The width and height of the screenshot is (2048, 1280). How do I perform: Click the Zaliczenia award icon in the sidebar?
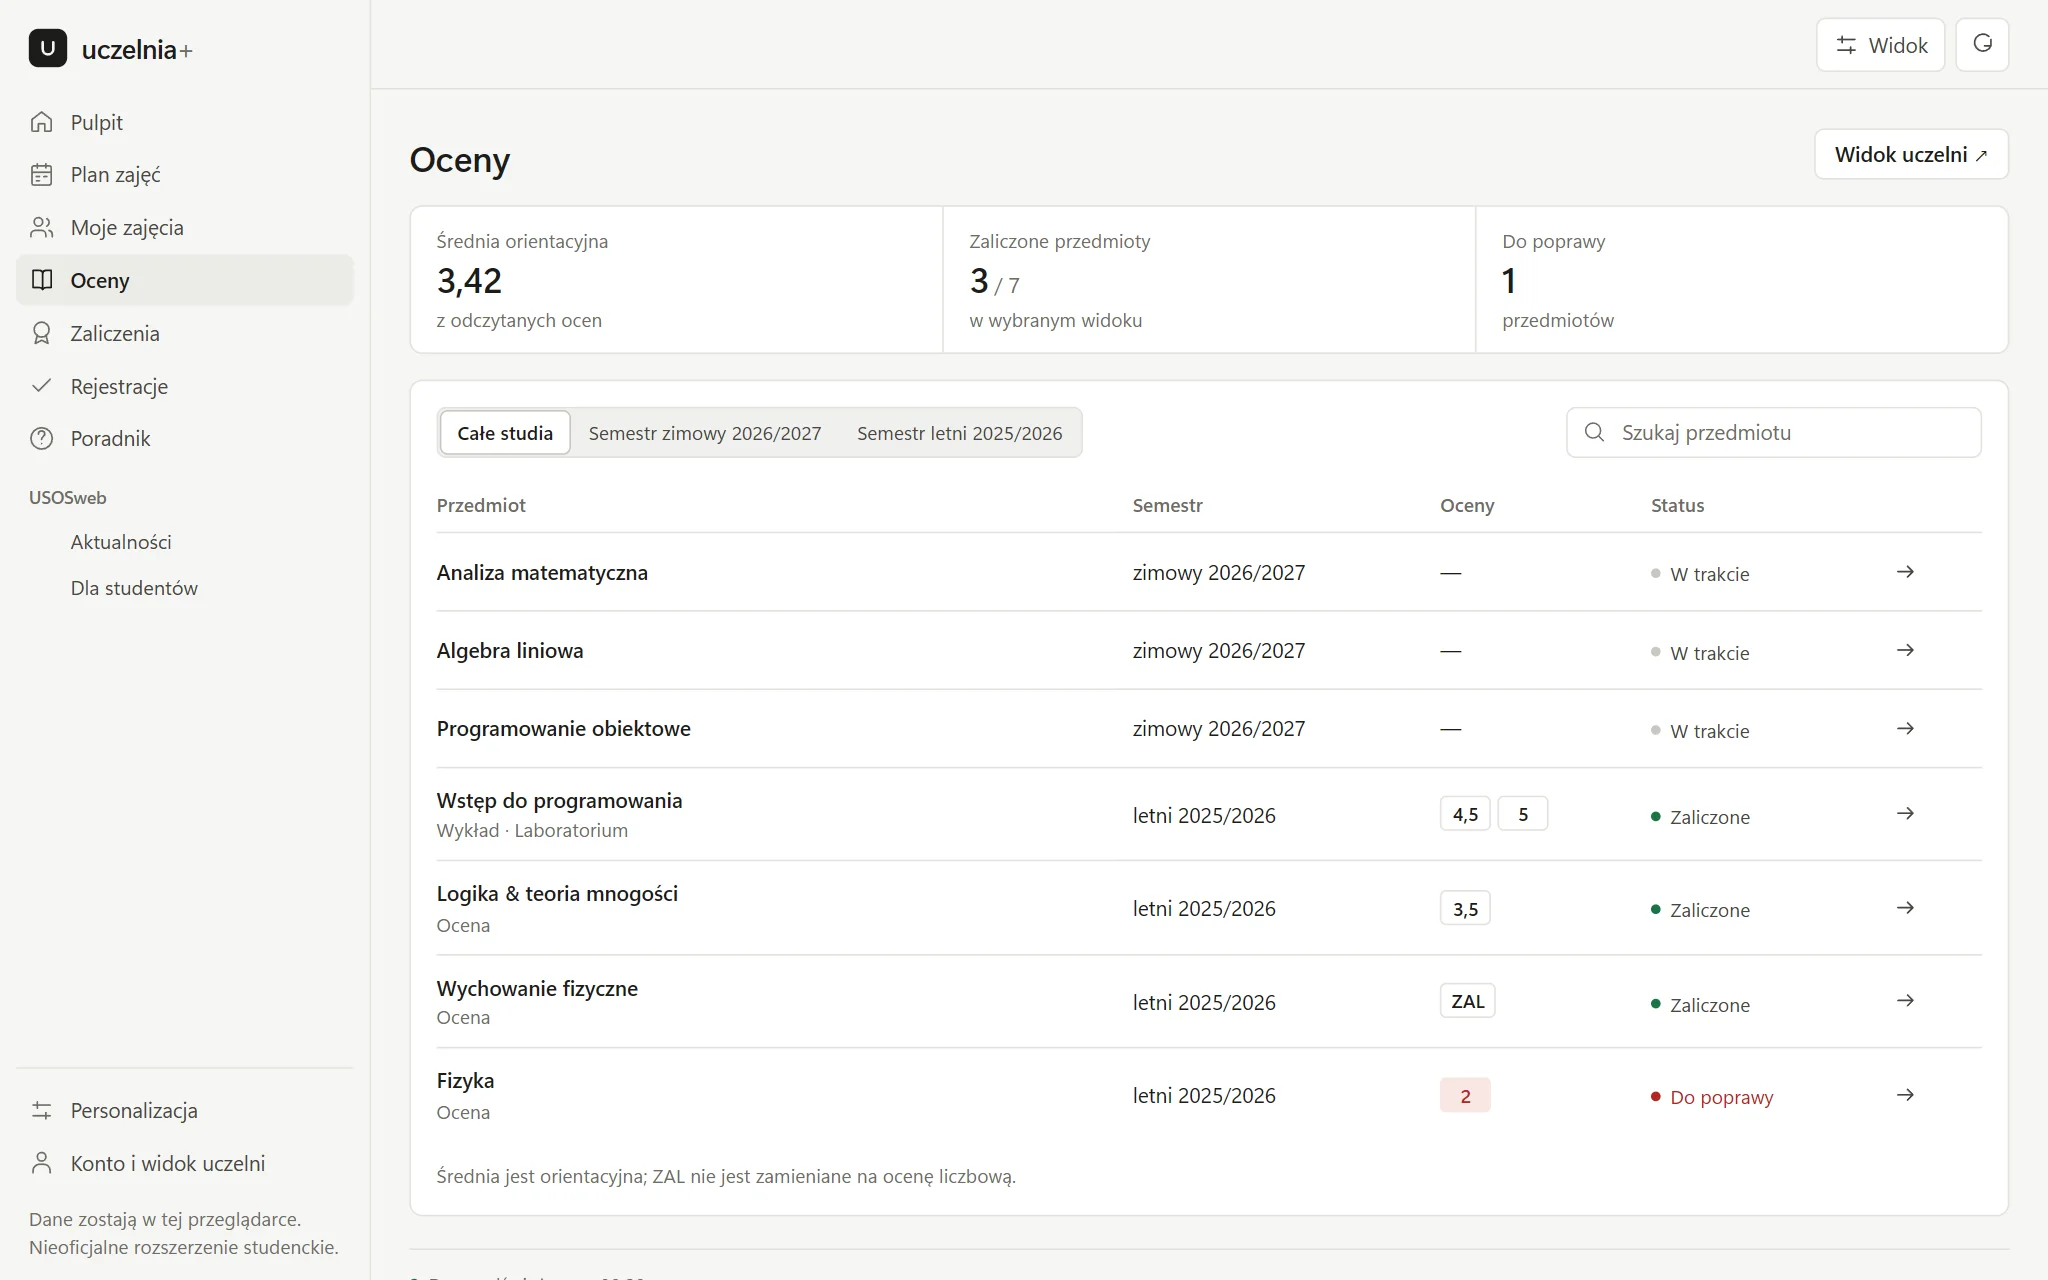tap(42, 333)
